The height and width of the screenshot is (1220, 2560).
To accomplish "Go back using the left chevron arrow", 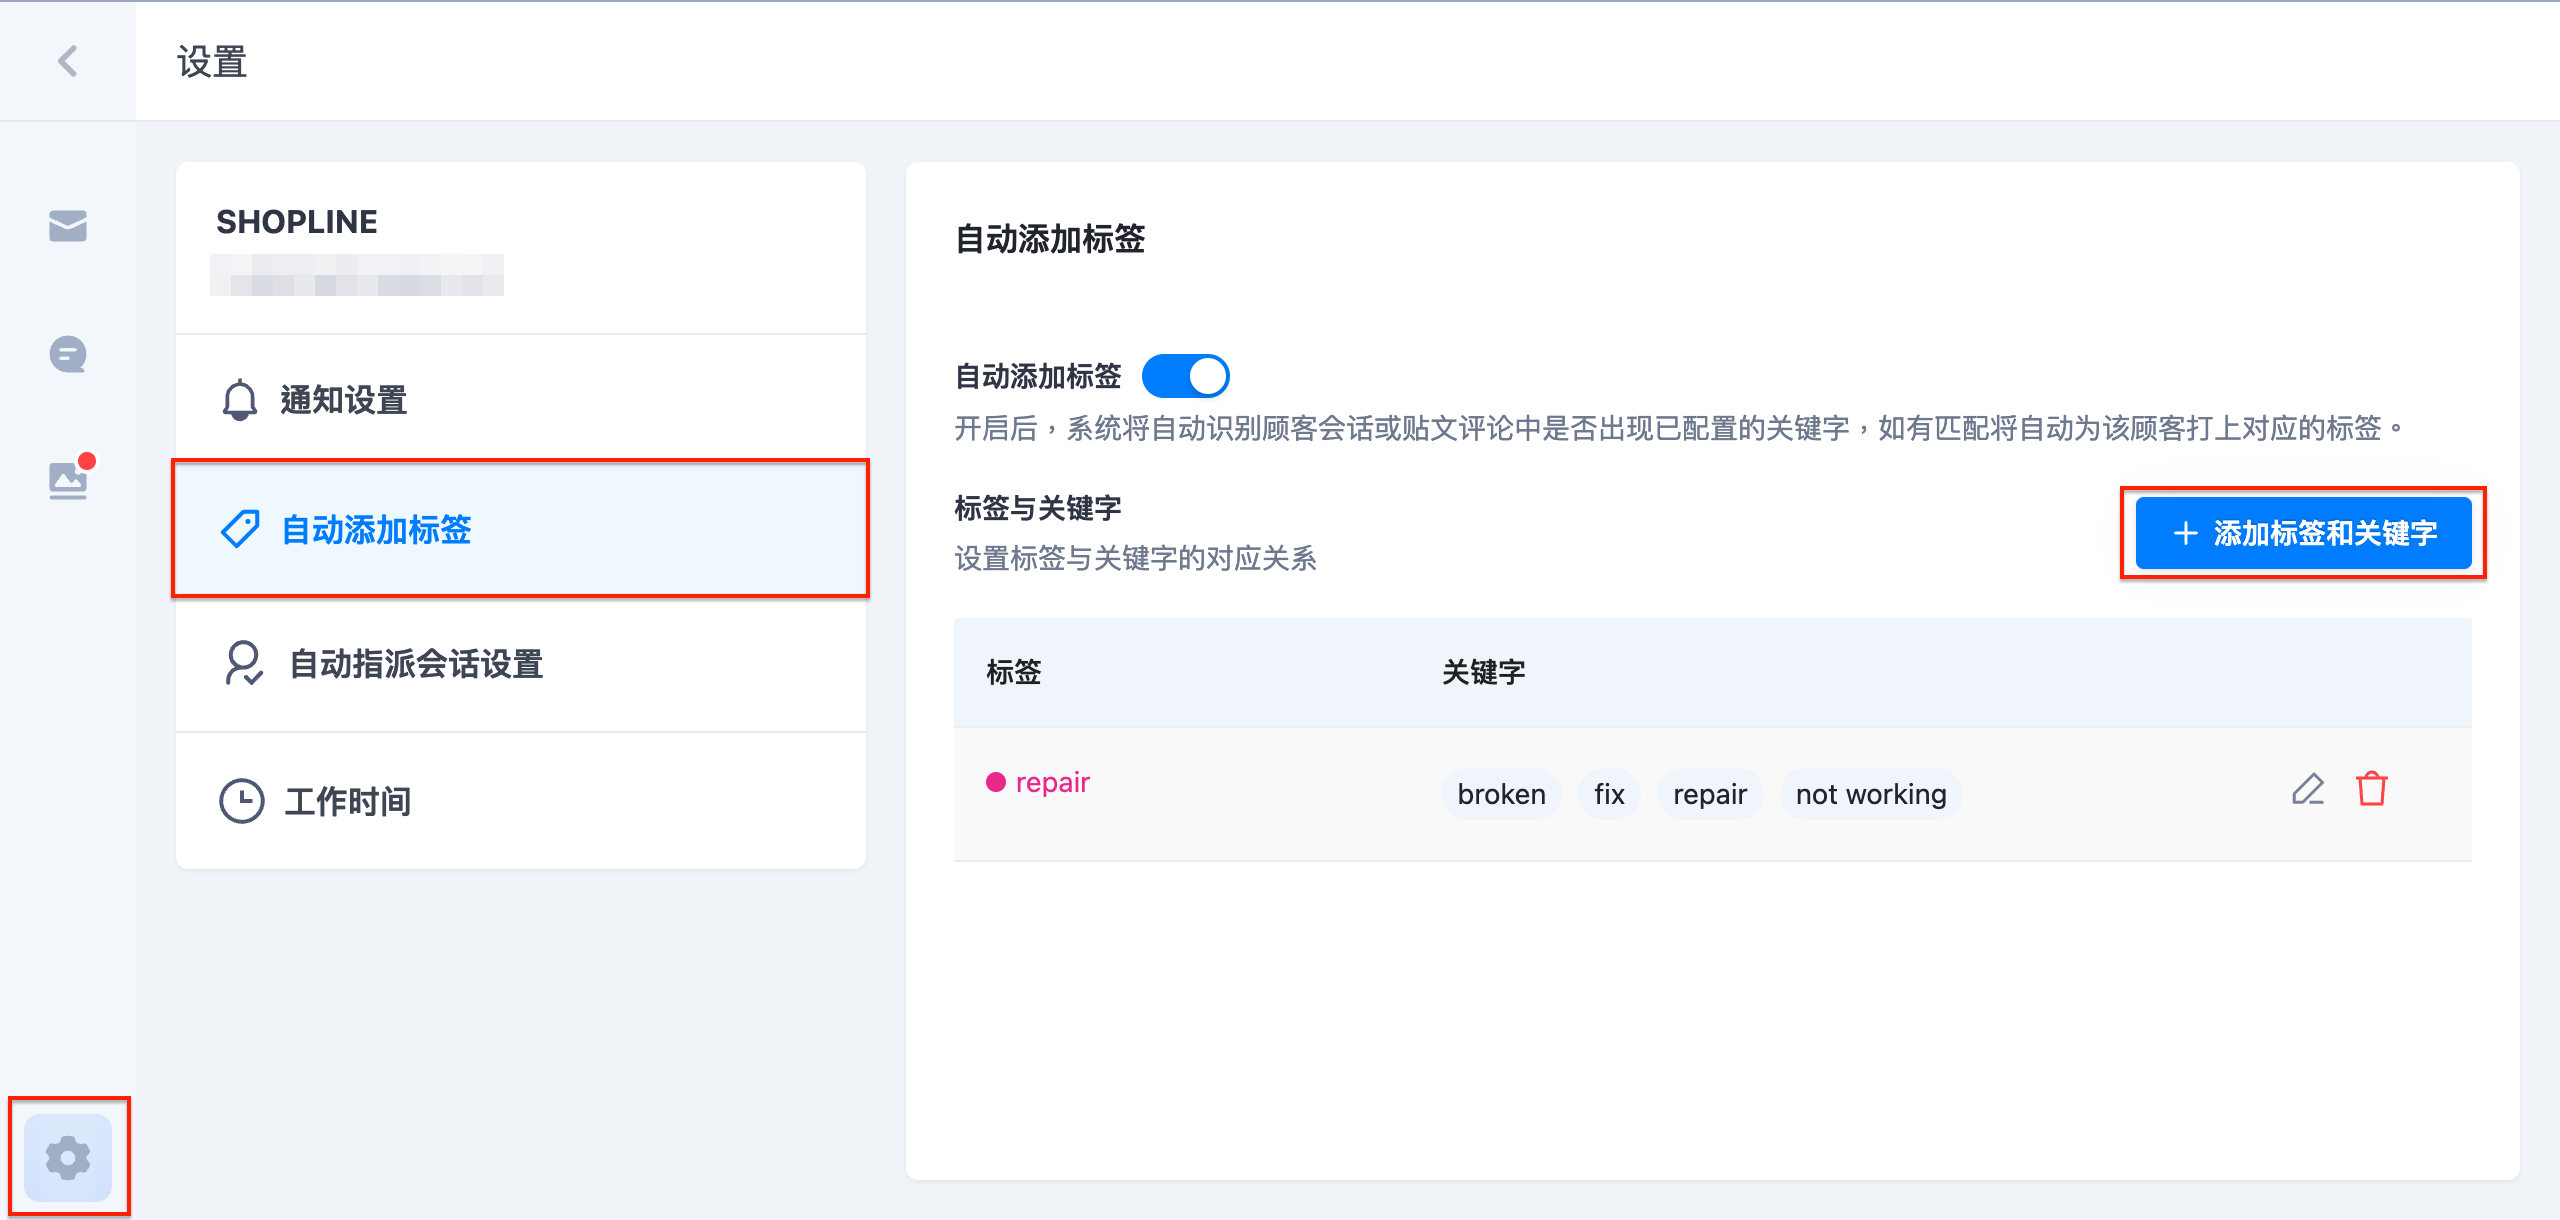I will 68,62.
